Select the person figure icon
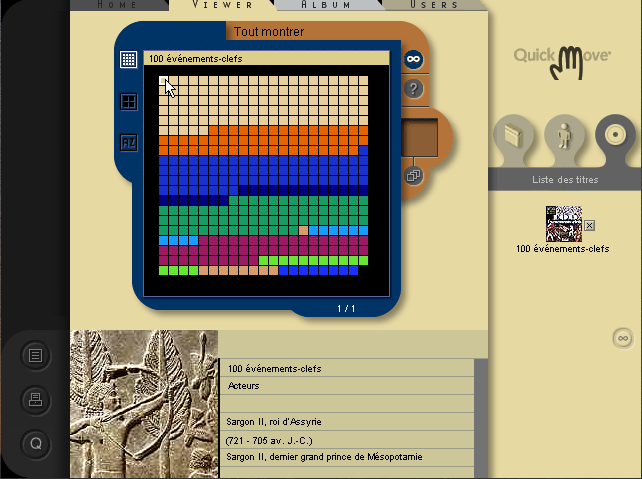This screenshot has height=479, width=642. pos(564,135)
